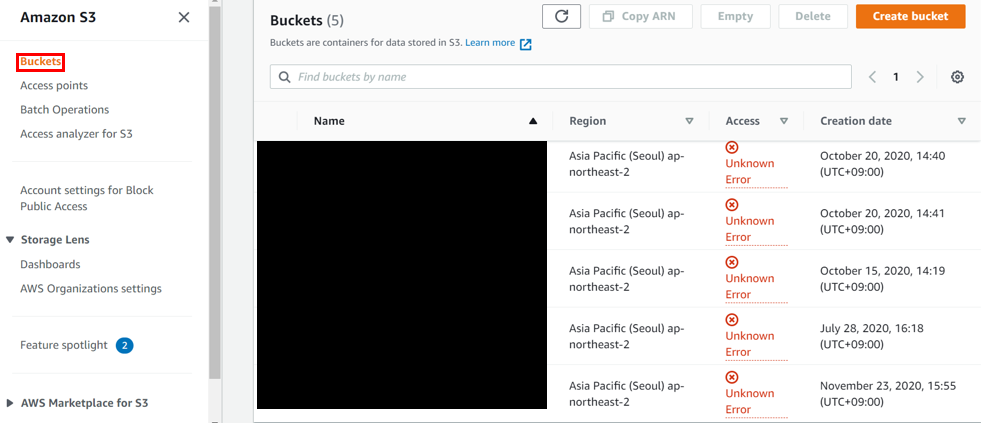This screenshot has width=981, height=423.
Task: Sort buckets by Region column arrow
Action: coord(689,121)
